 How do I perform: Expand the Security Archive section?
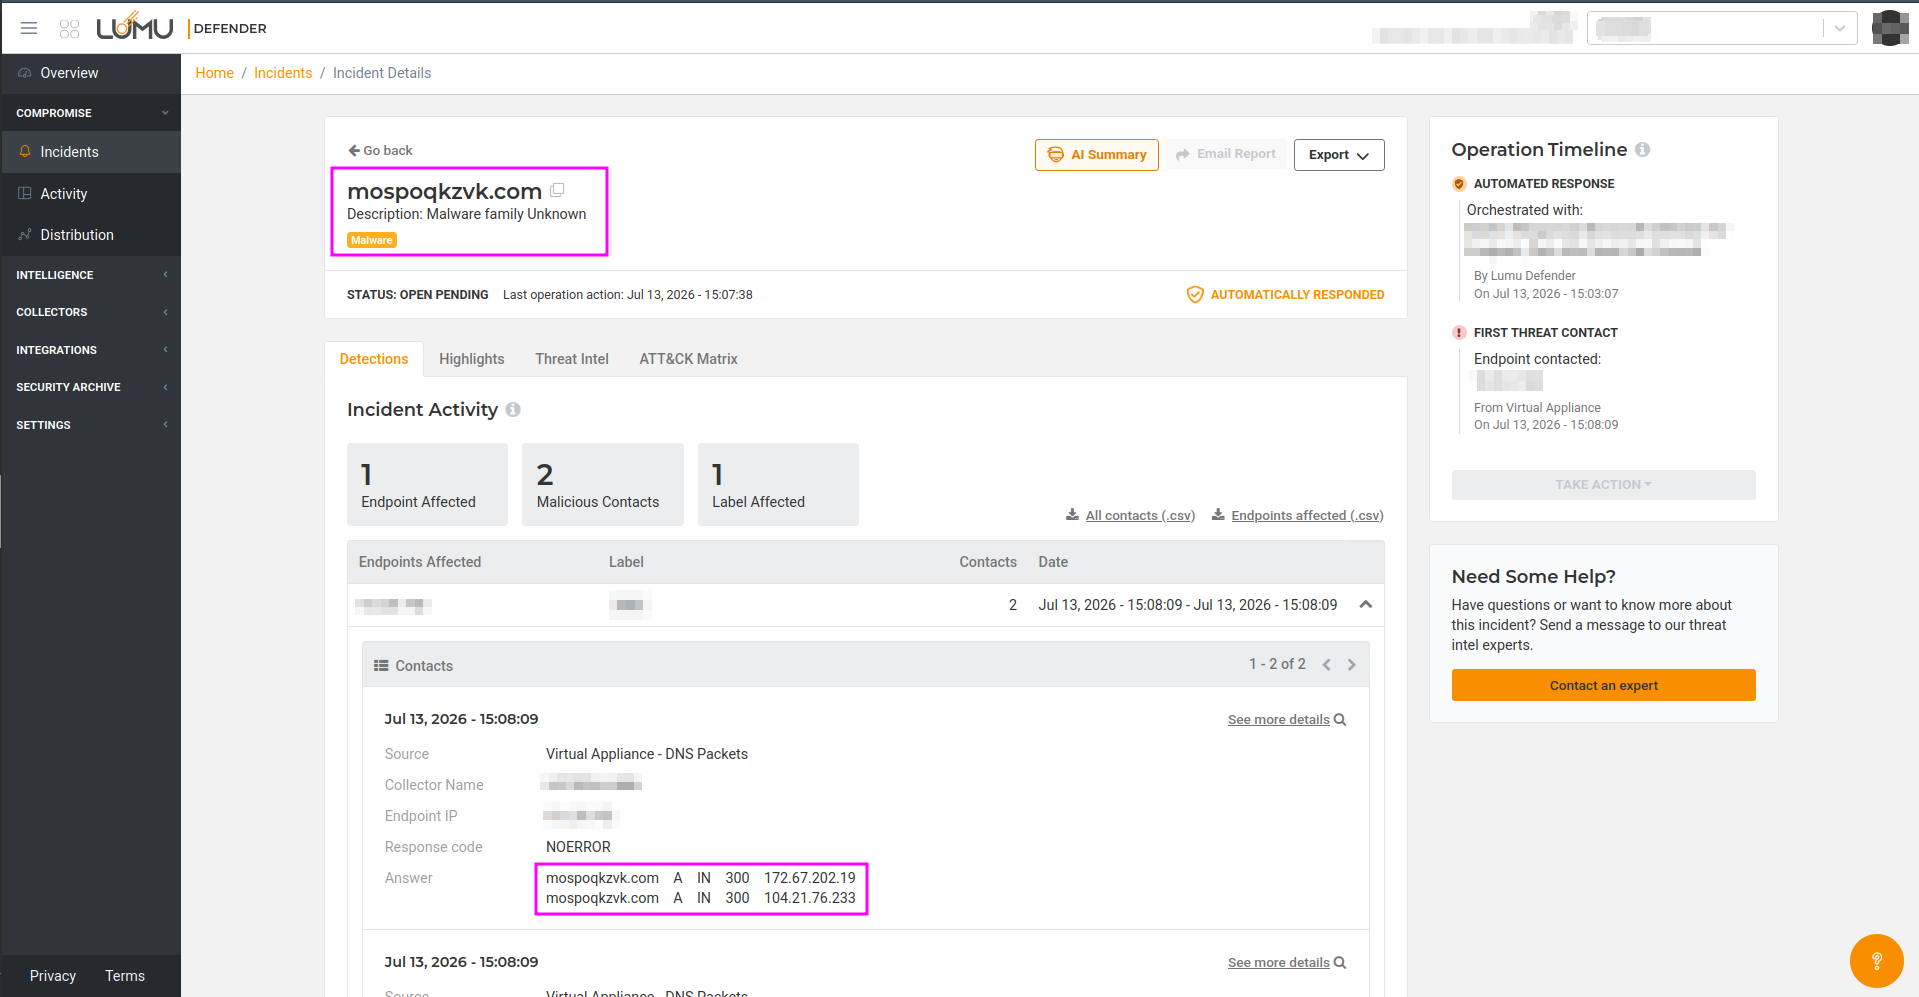[x=91, y=387]
